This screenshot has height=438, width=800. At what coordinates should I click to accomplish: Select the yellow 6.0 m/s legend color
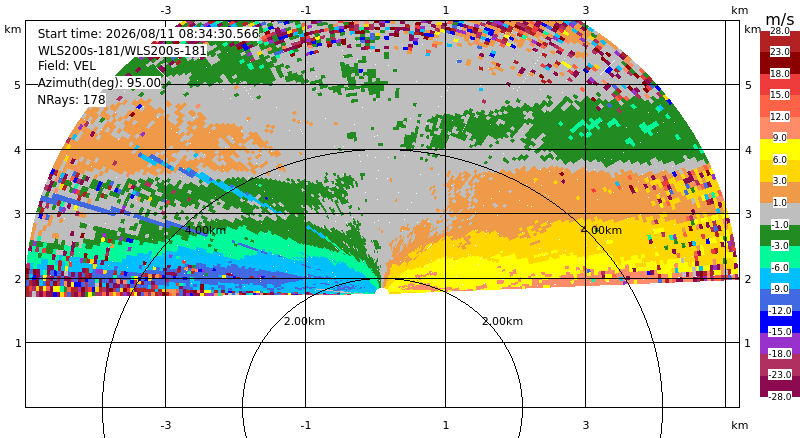pos(780,149)
